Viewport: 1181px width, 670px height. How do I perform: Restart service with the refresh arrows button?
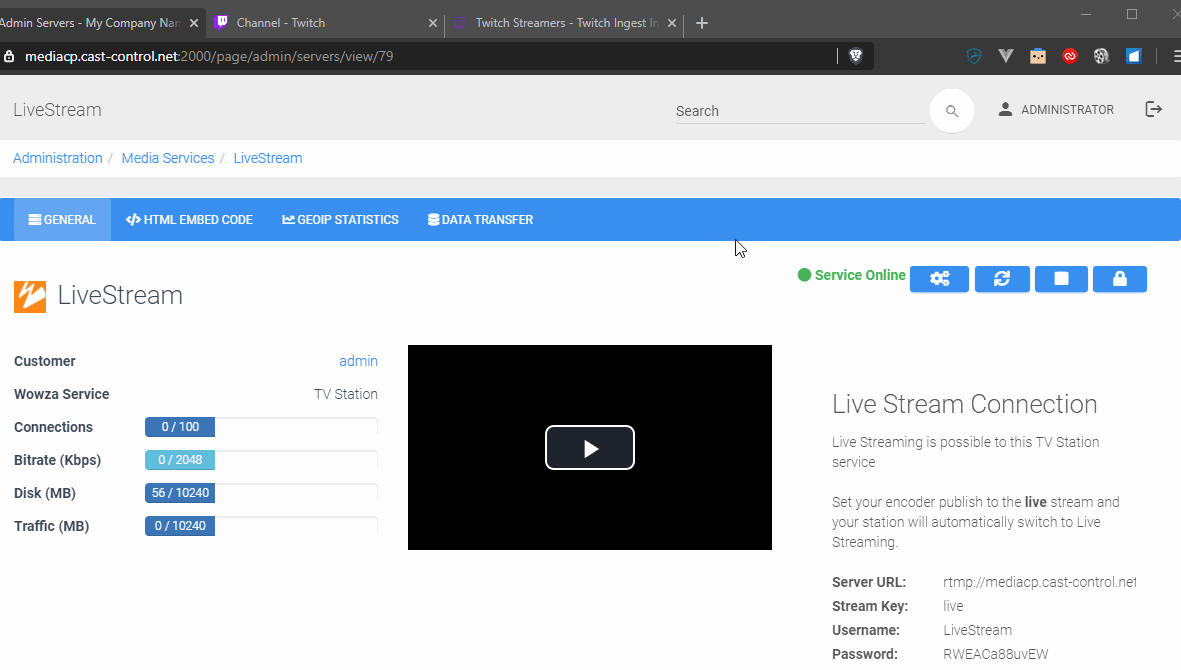coord(1002,279)
